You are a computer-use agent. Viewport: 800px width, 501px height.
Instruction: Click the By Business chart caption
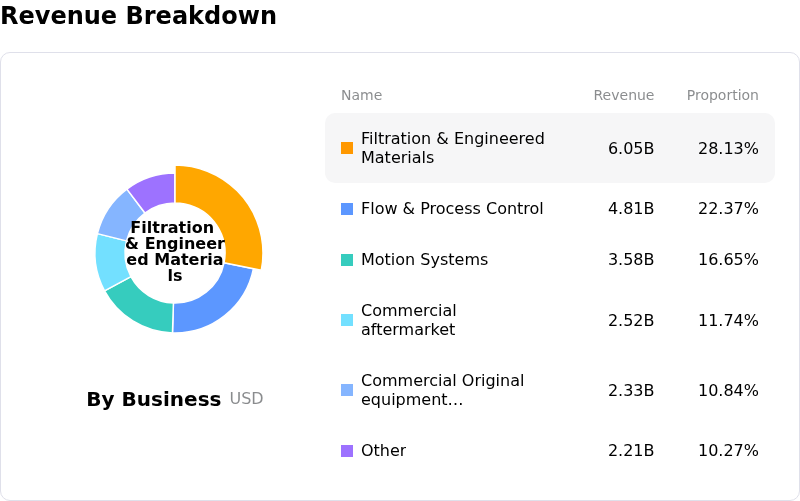[154, 399]
